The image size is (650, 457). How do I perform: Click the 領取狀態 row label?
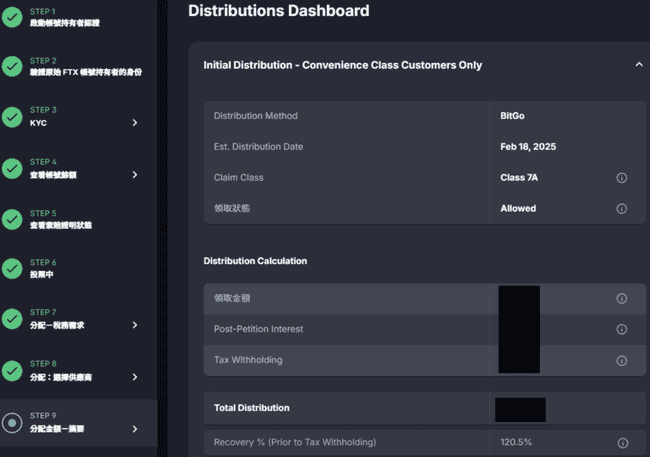(232, 208)
